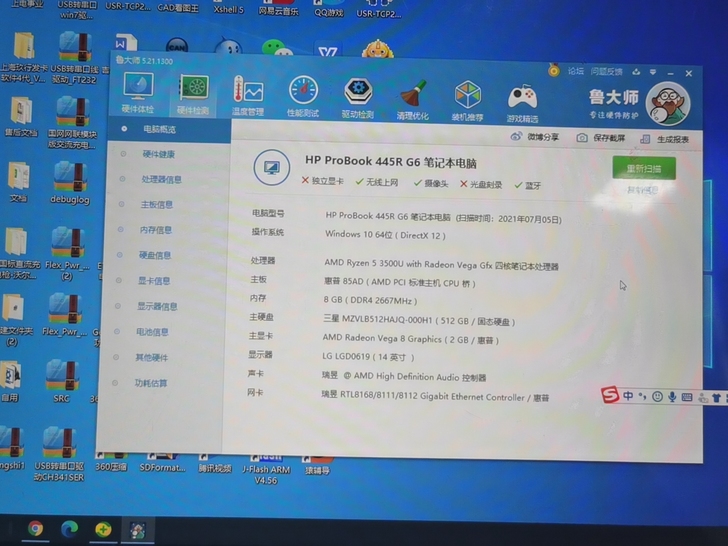Select the 腾讯视频 desktop shortcut

pyautogui.click(x=214, y=464)
